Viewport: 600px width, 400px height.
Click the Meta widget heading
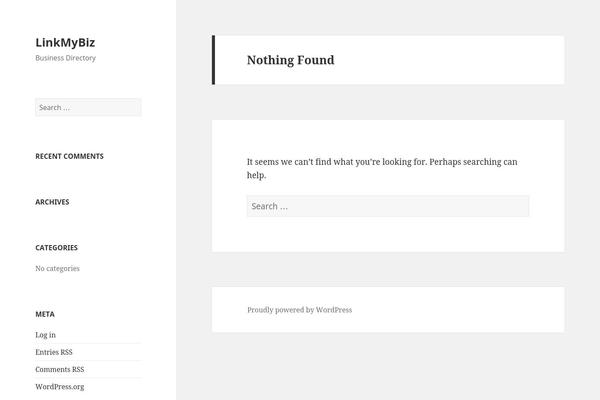pos(45,314)
